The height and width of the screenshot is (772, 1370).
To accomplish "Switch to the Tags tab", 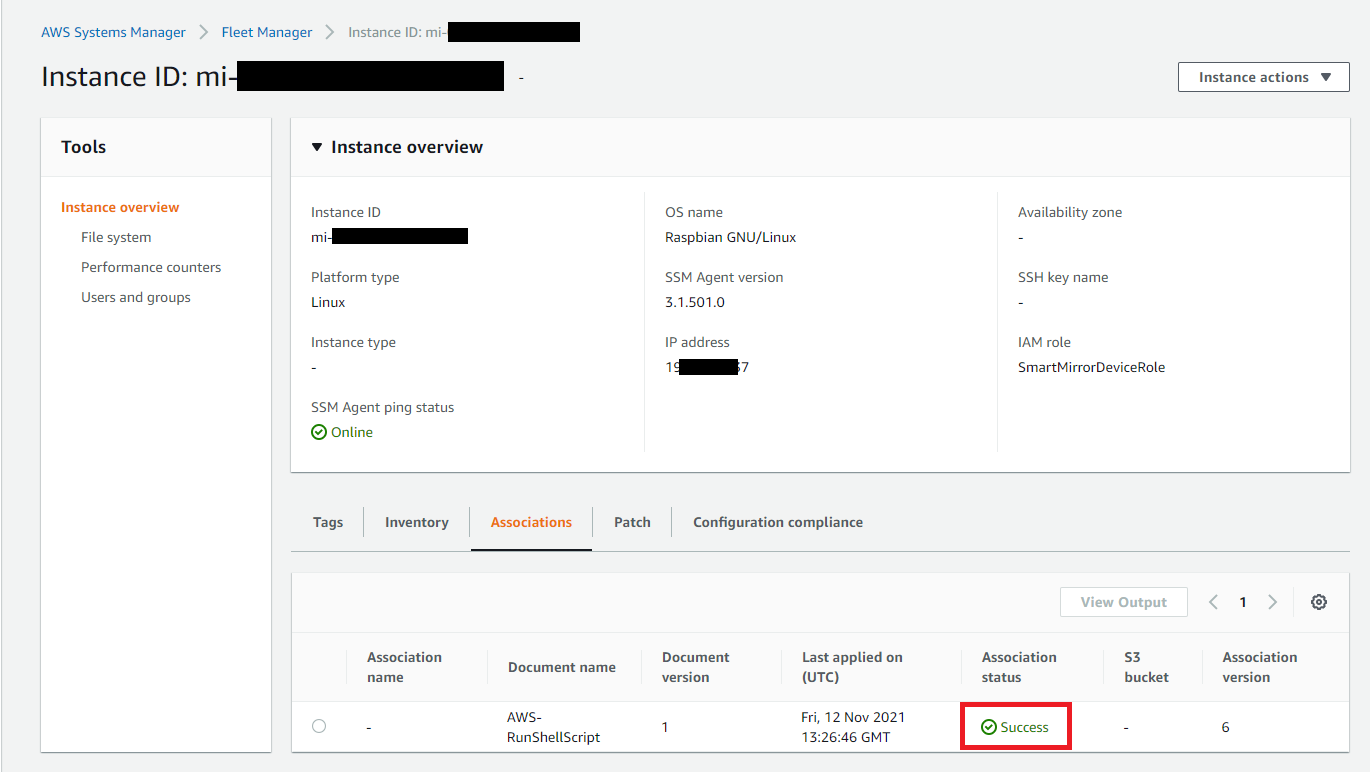I will 328,522.
